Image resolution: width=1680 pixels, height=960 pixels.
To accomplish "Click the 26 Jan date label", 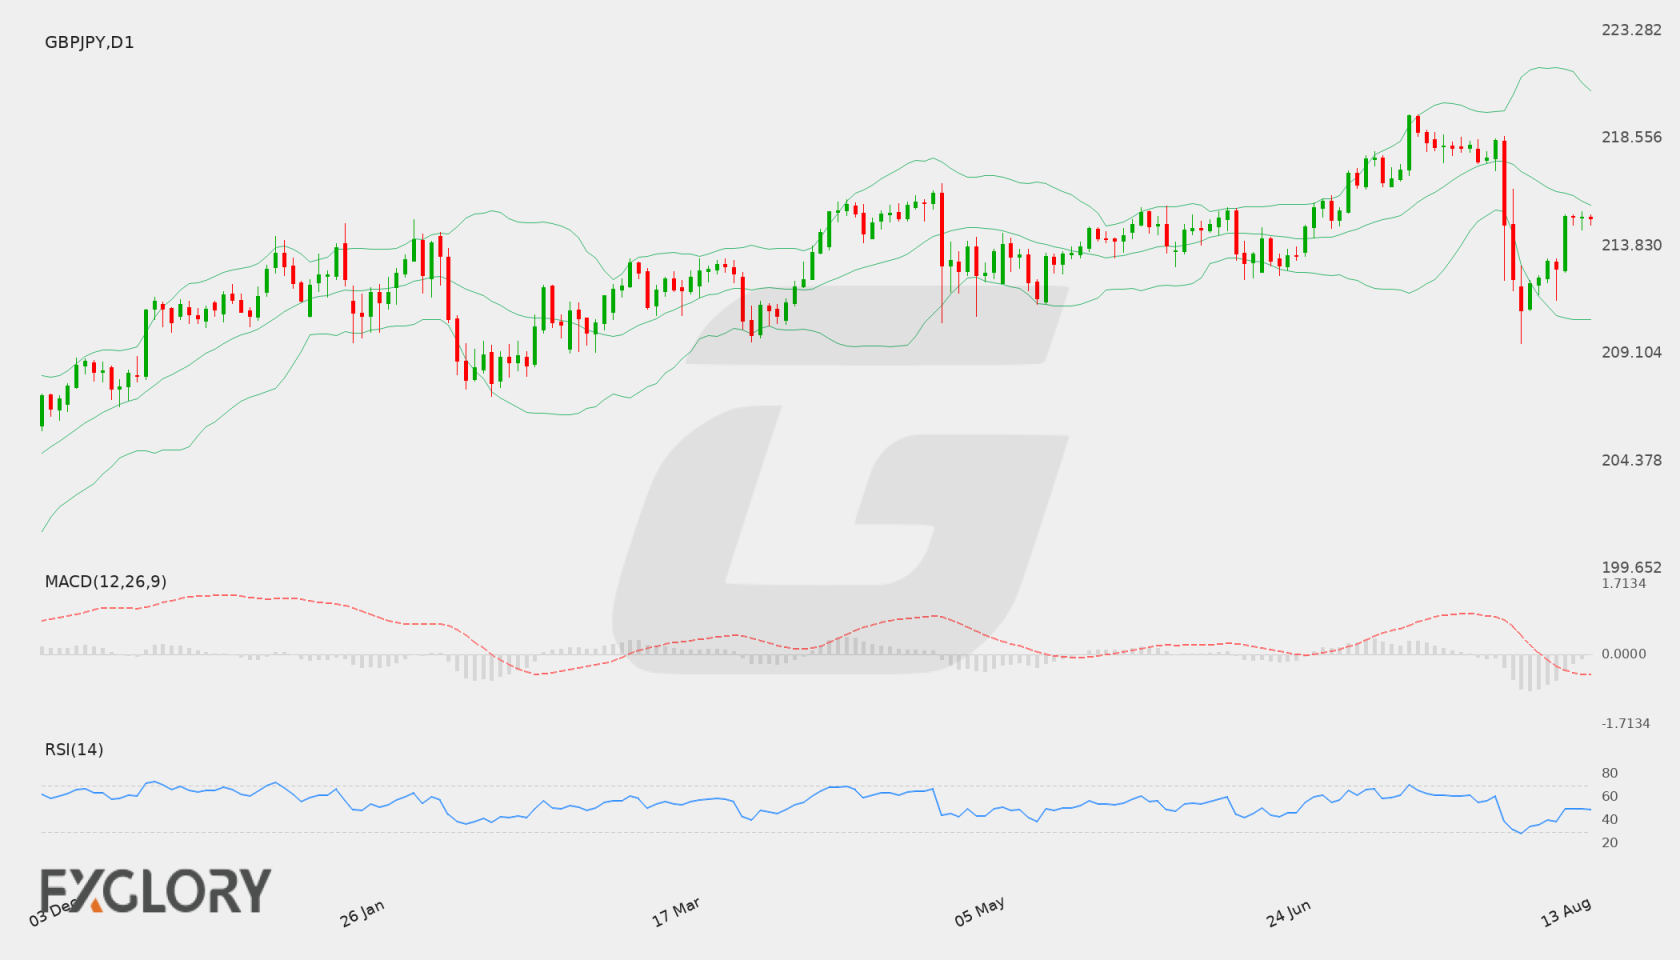I will pos(362,913).
